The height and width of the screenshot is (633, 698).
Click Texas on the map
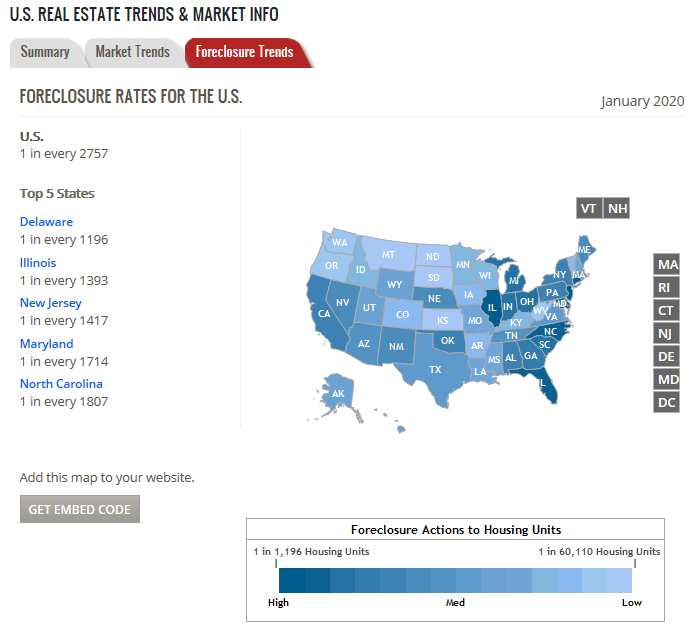(435, 369)
